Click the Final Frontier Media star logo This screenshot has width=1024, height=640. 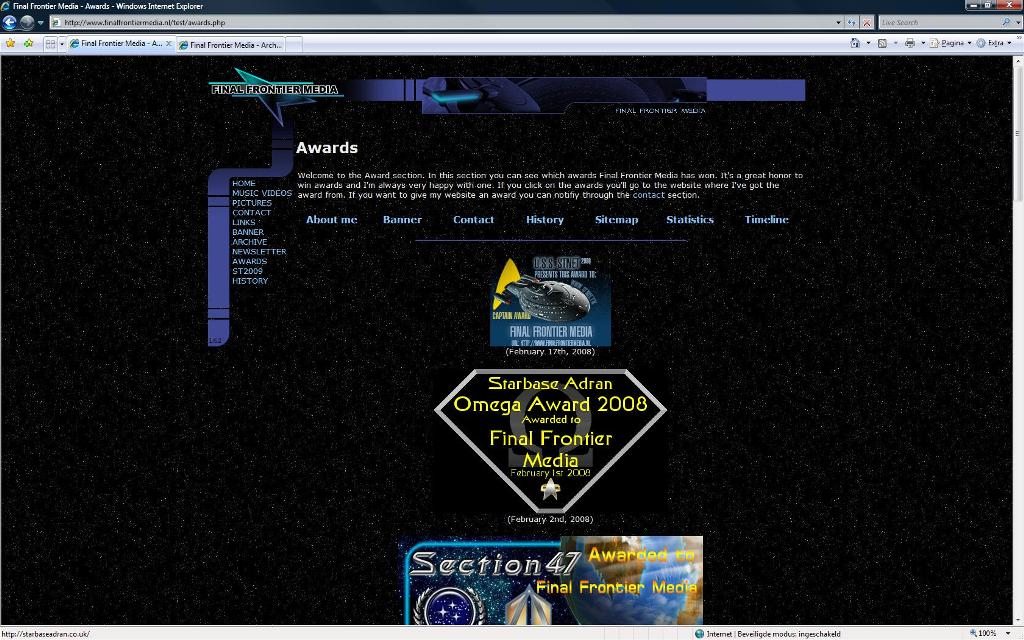click(275, 95)
